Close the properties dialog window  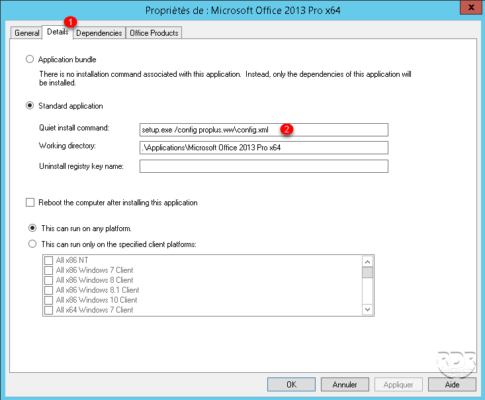point(471,7)
